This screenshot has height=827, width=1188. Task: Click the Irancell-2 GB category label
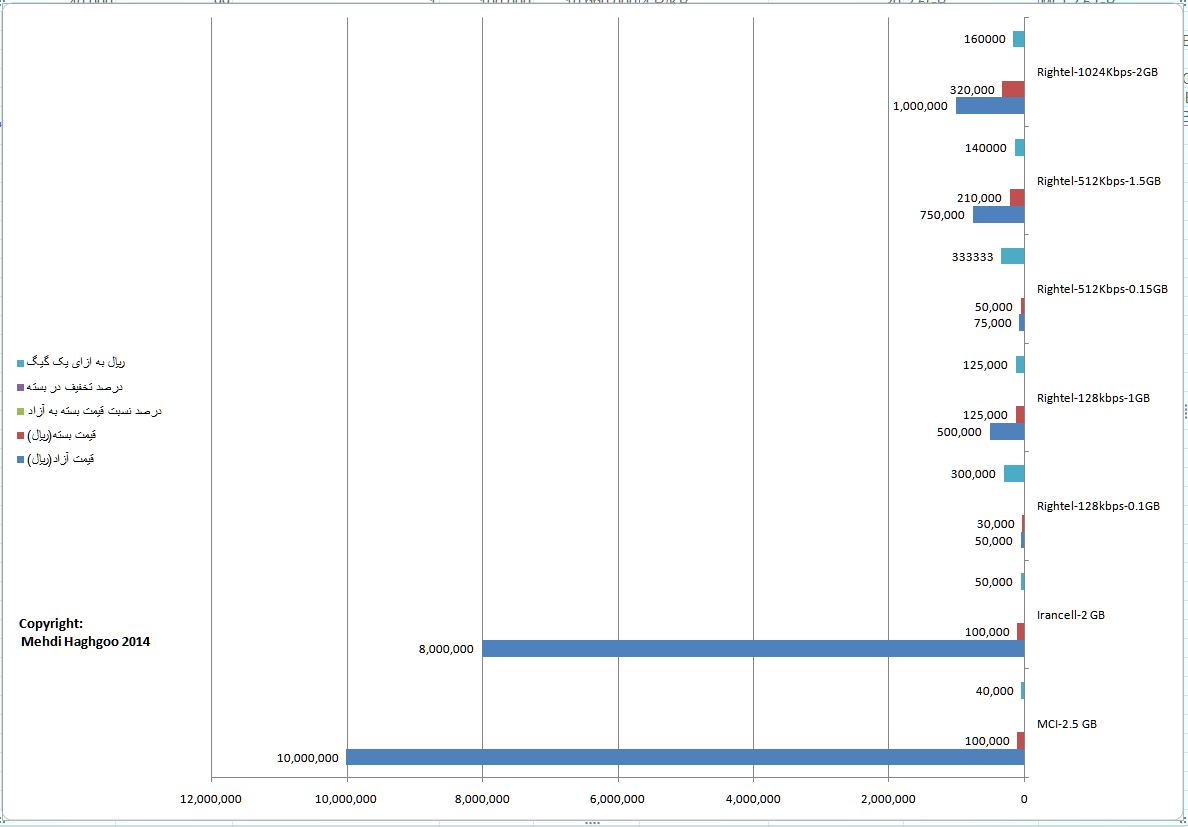coord(1070,615)
